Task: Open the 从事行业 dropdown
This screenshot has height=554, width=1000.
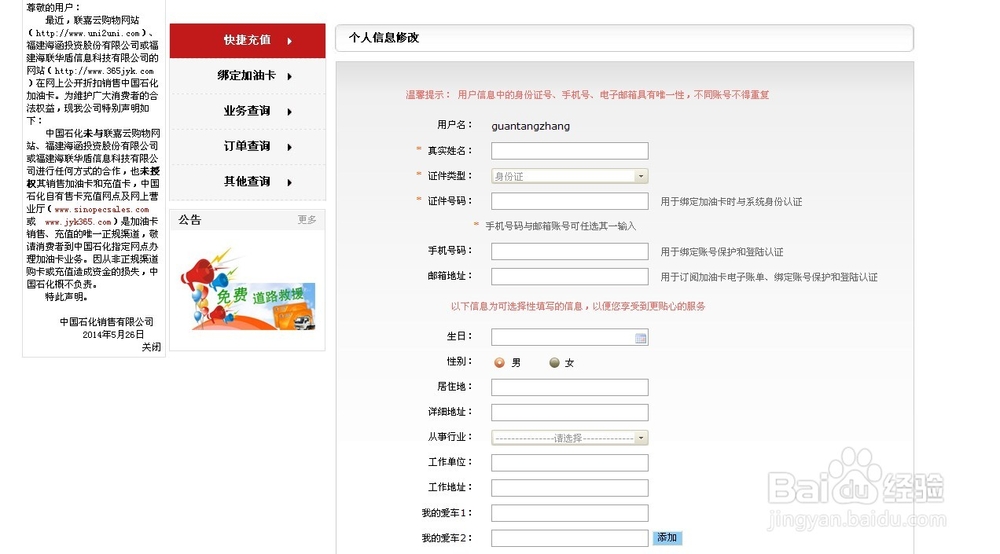Action: pos(570,438)
